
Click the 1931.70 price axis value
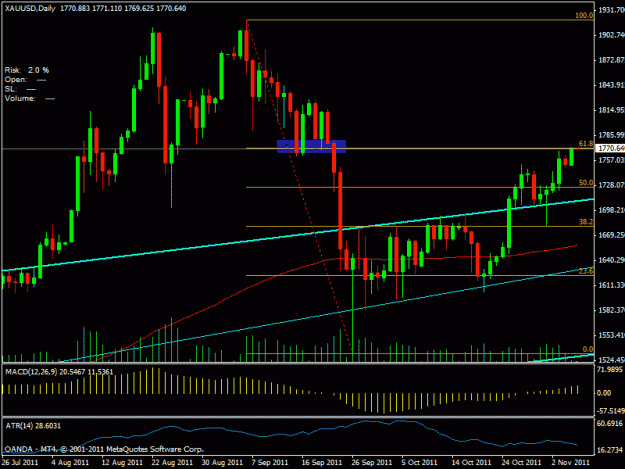[611, 10]
